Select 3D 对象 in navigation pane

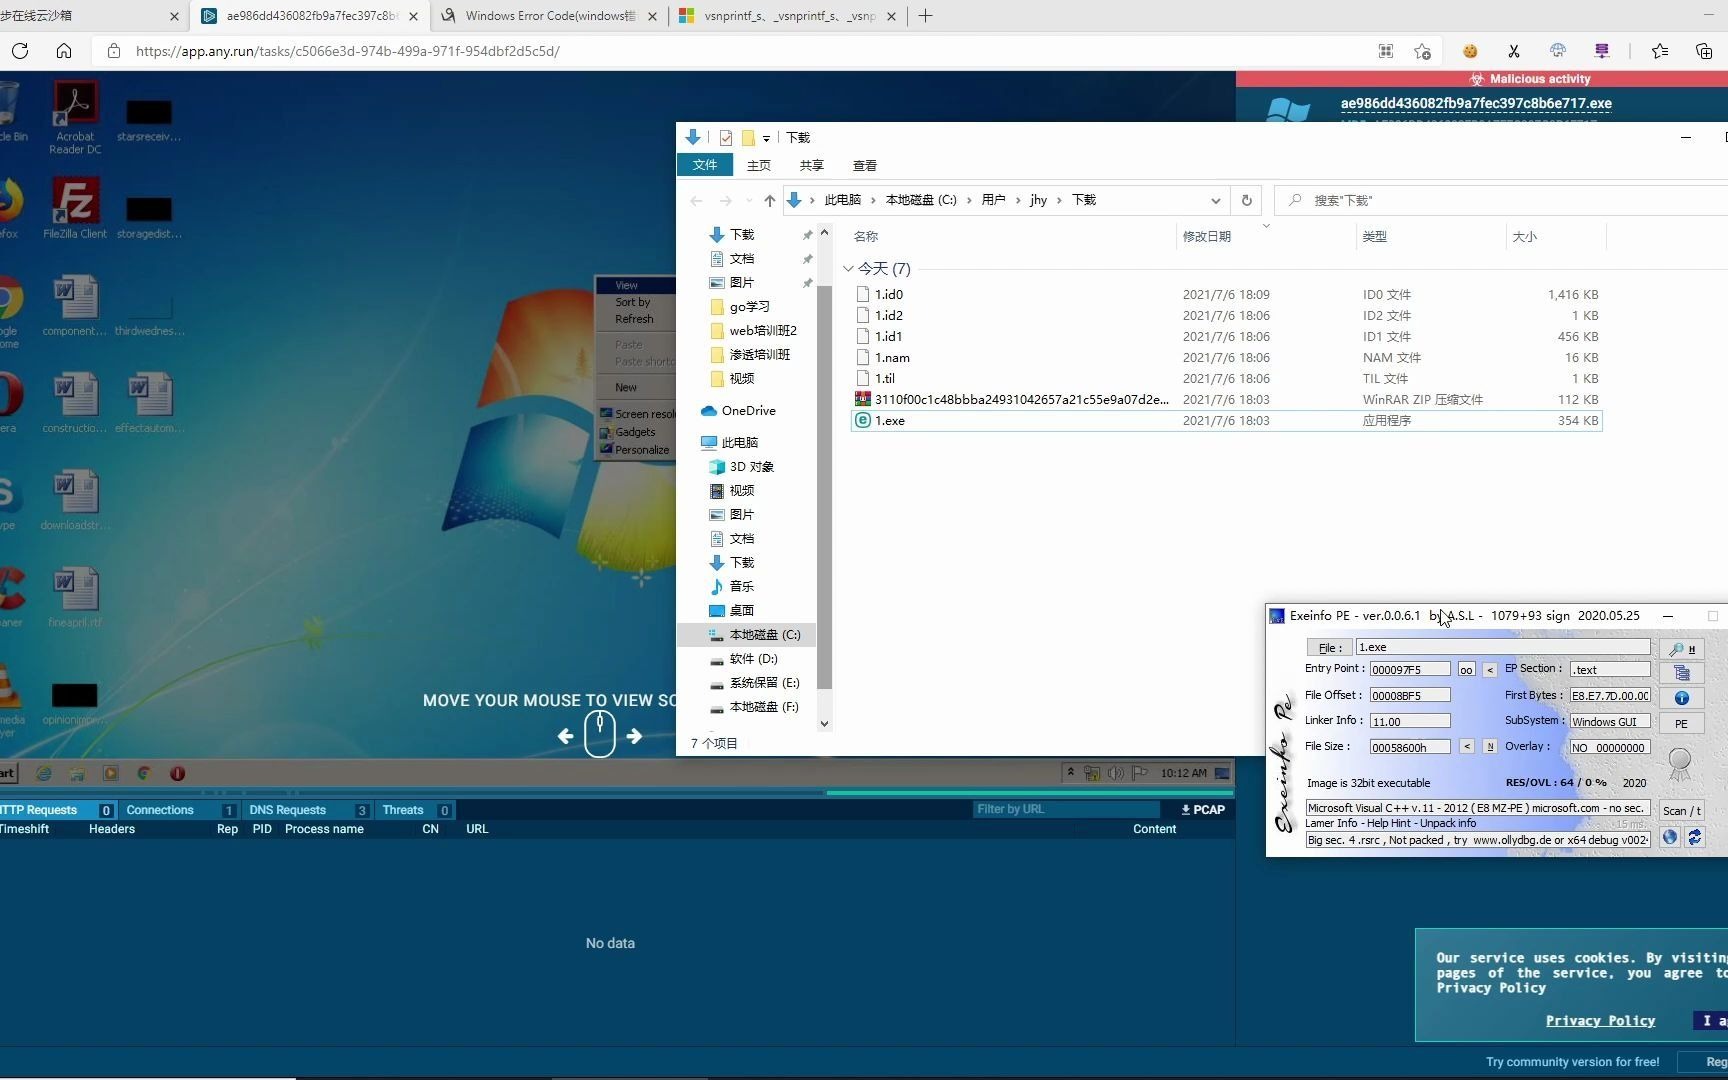coord(751,467)
